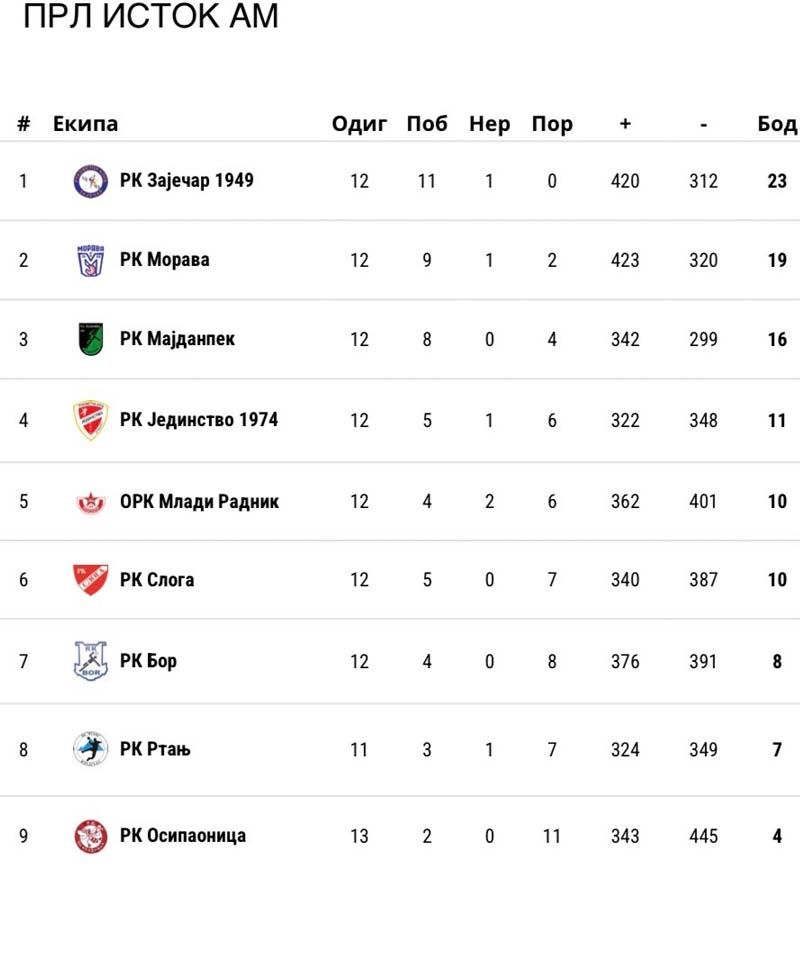Click the Поб wins column header
Viewport: 800px width, 953px height.
(x=427, y=124)
